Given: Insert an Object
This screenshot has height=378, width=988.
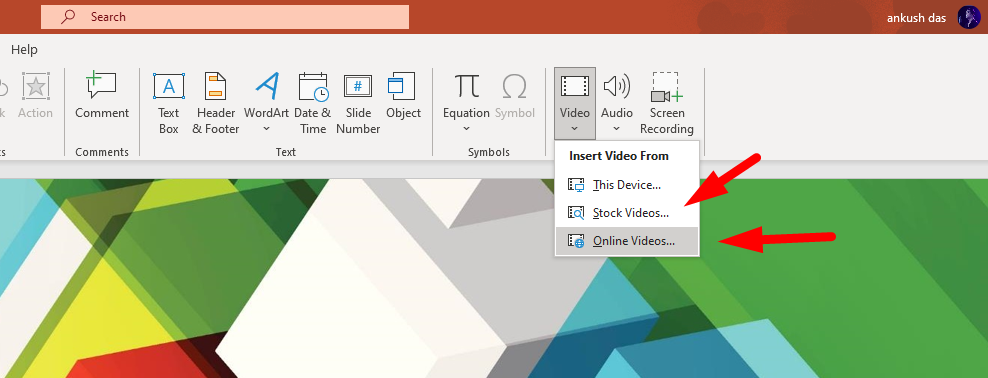Looking at the screenshot, I should 403,96.
